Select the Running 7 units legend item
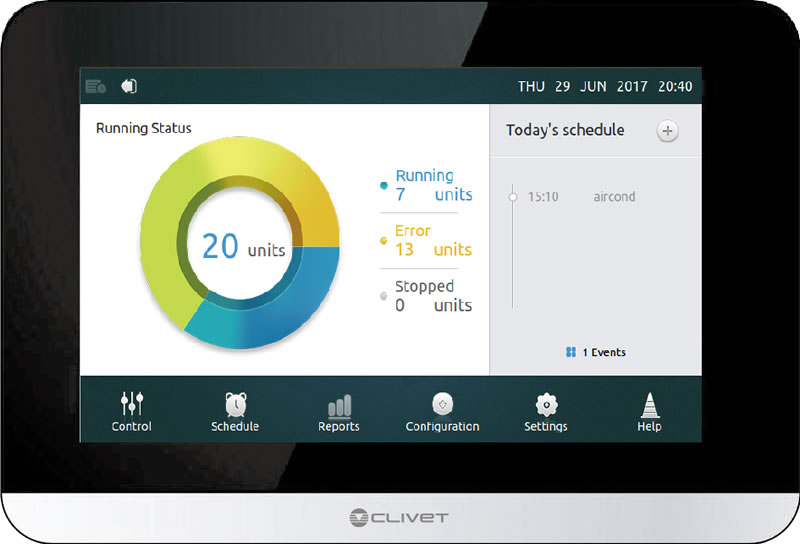The height and width of the screenshot is (544, 800). pyautogui.click(x=427, y=185)
